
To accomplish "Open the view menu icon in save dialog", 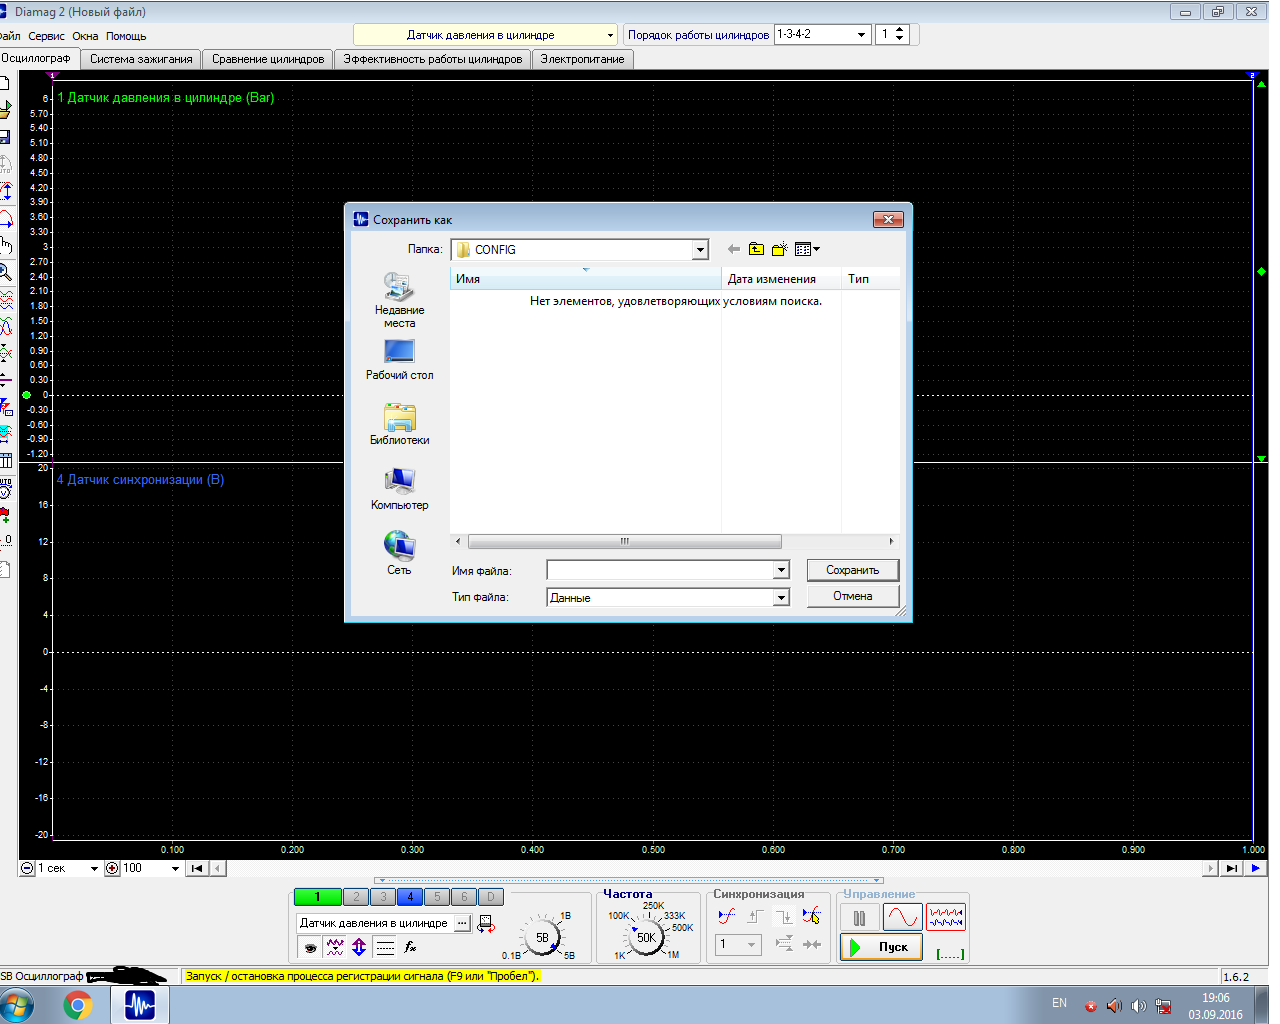I will tap(807, 249).
